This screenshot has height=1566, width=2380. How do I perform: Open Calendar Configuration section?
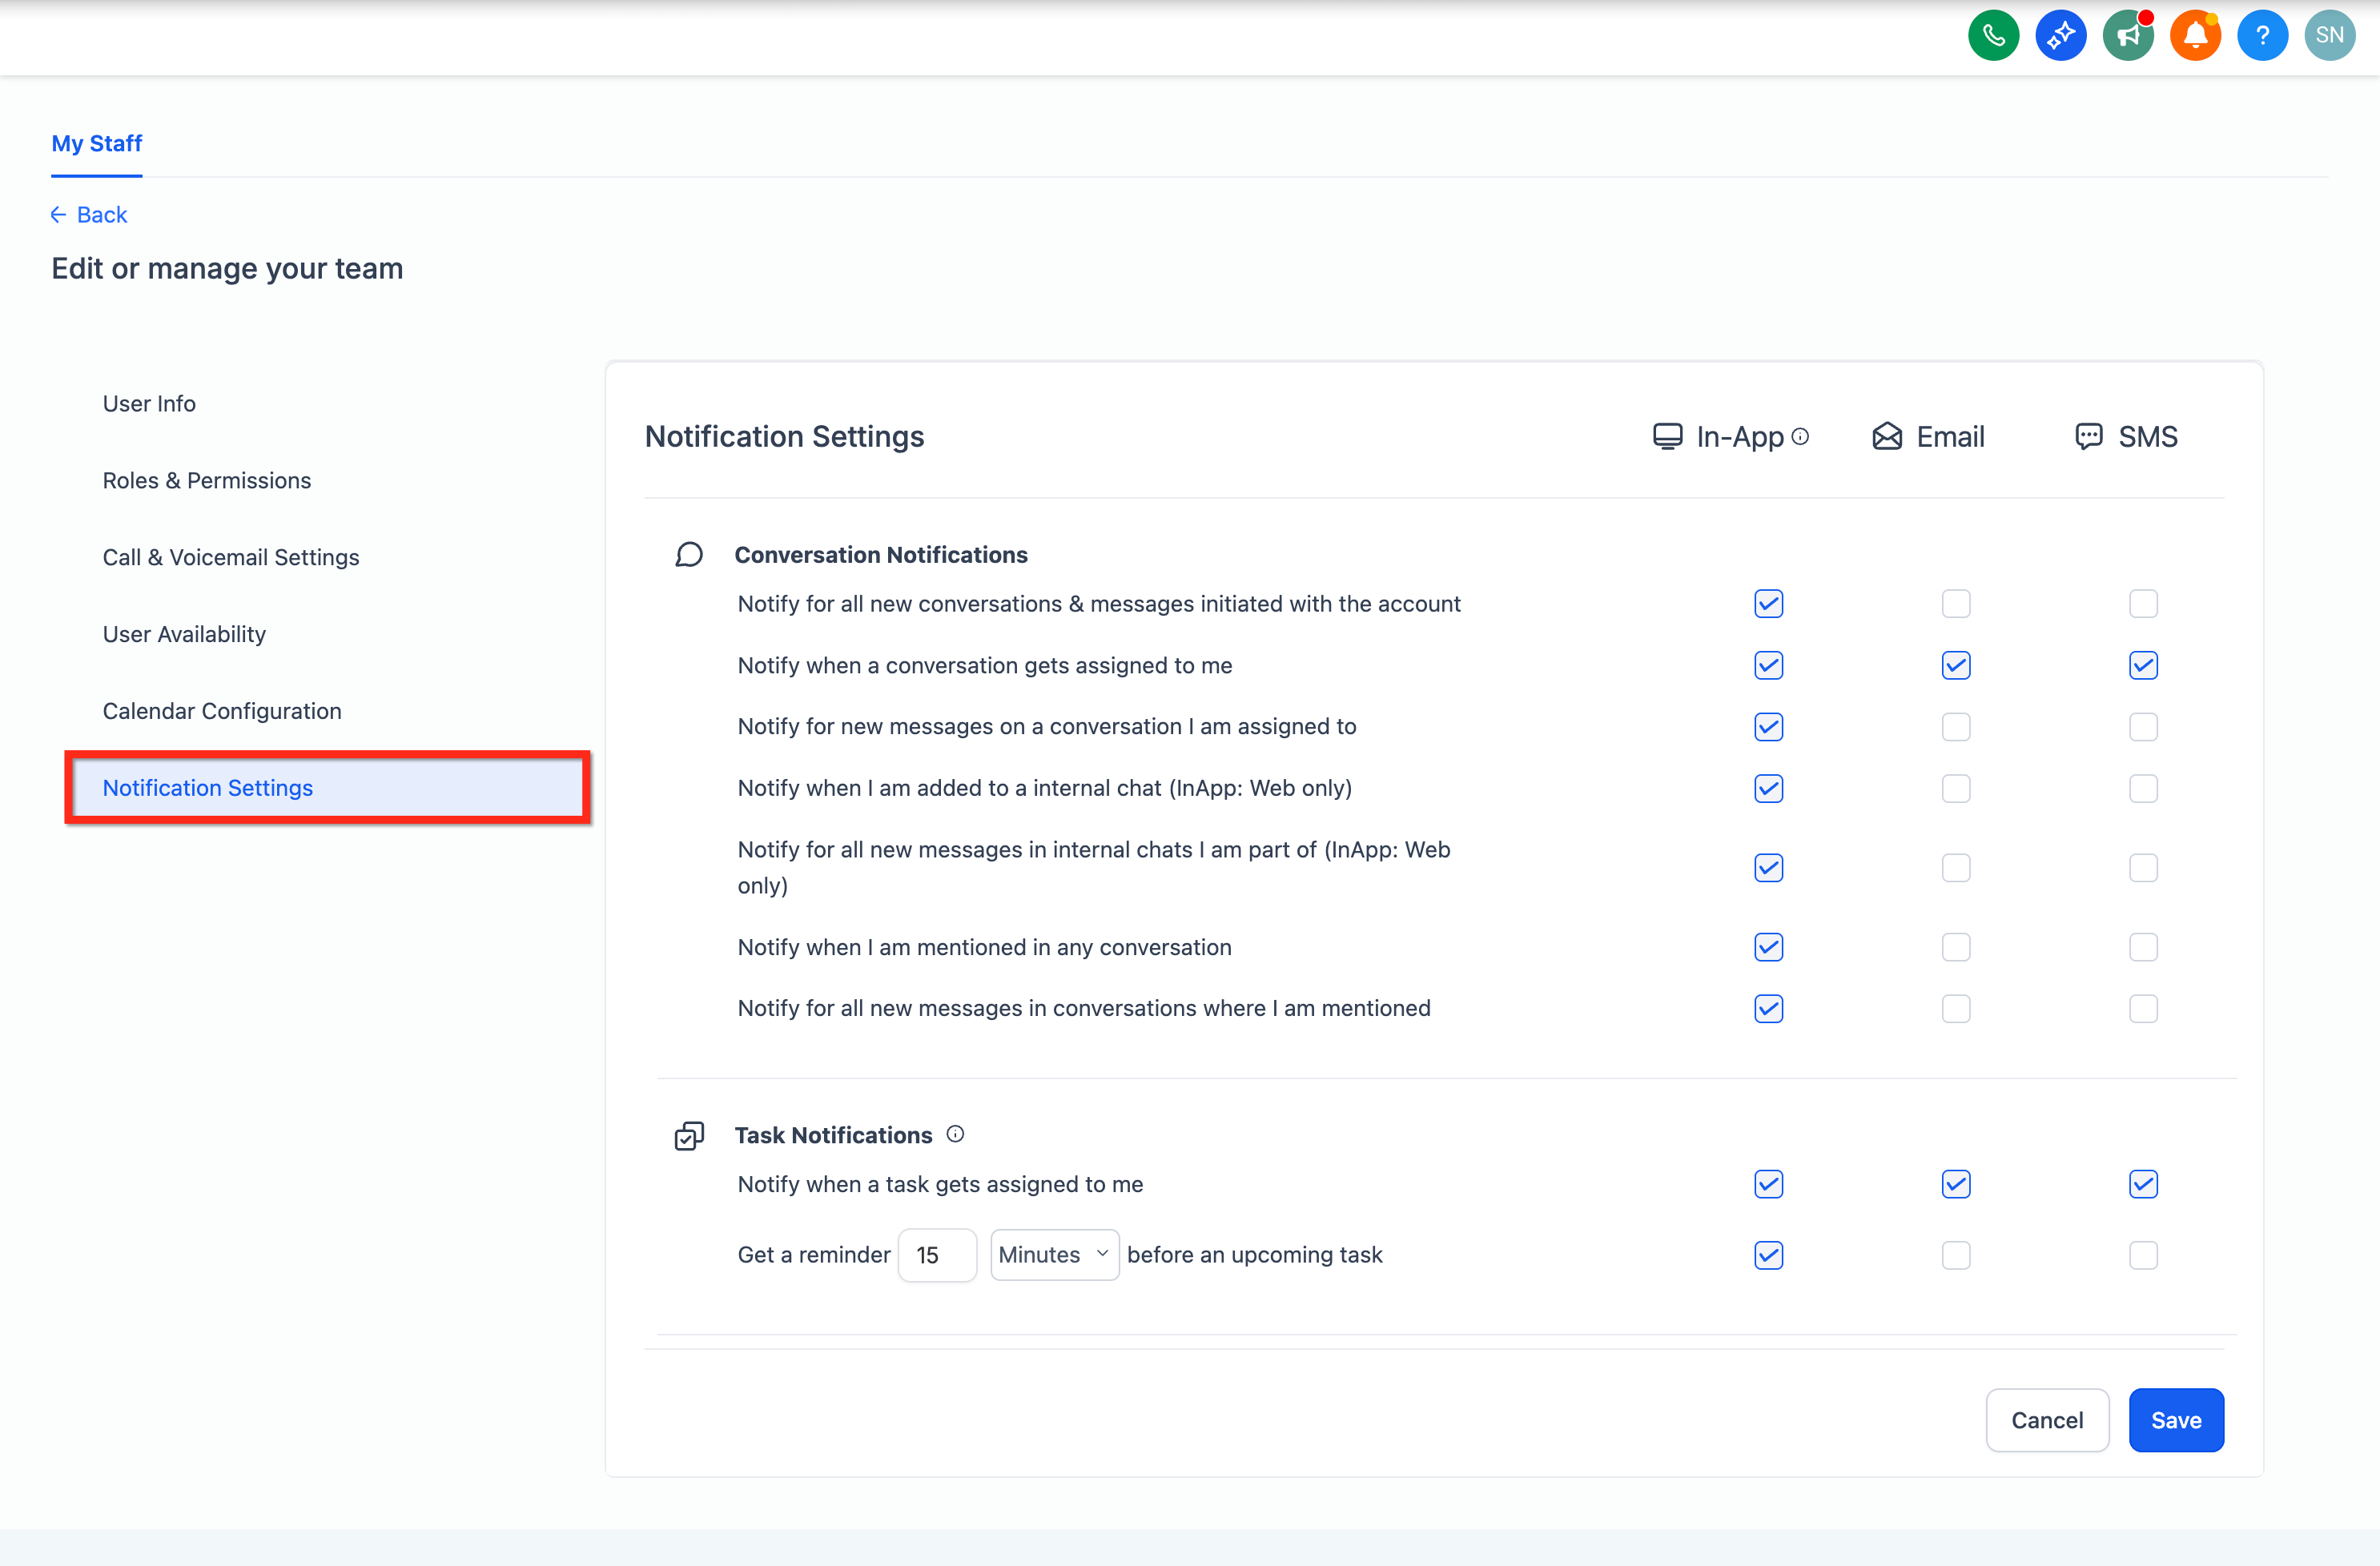click(222, 711)
